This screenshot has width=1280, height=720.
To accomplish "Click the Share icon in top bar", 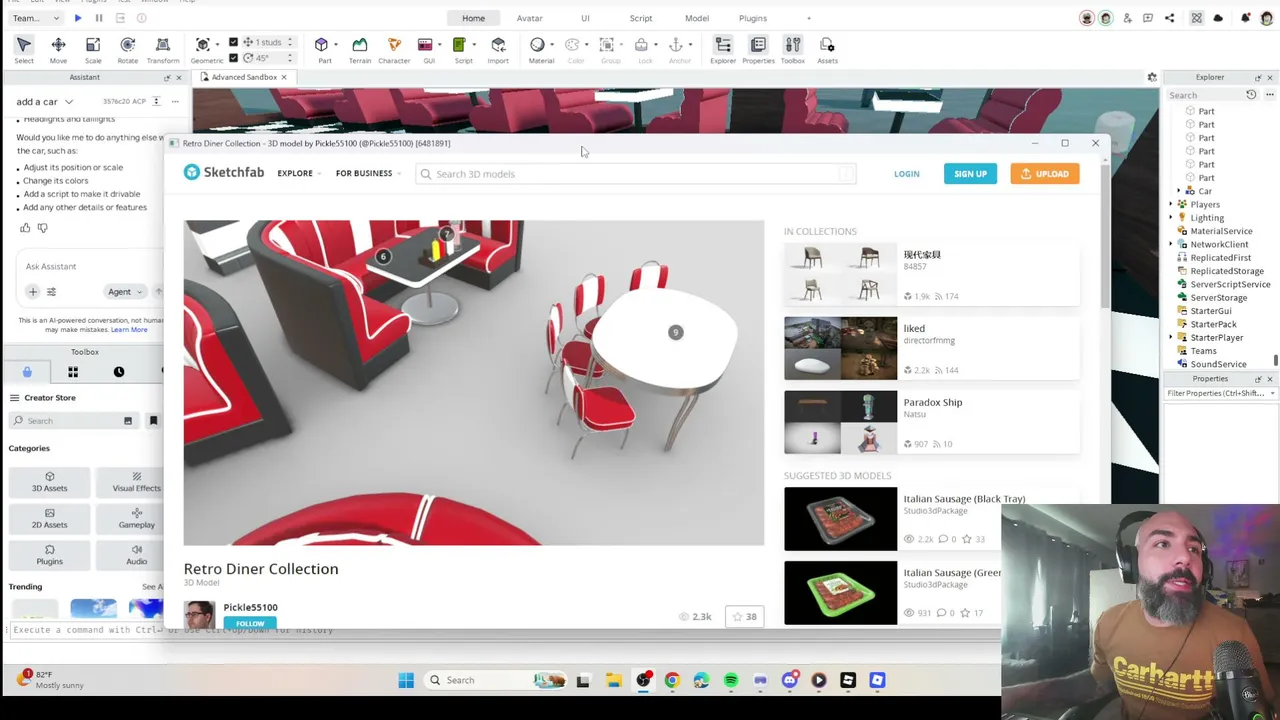I will [x=1169, y=18].
